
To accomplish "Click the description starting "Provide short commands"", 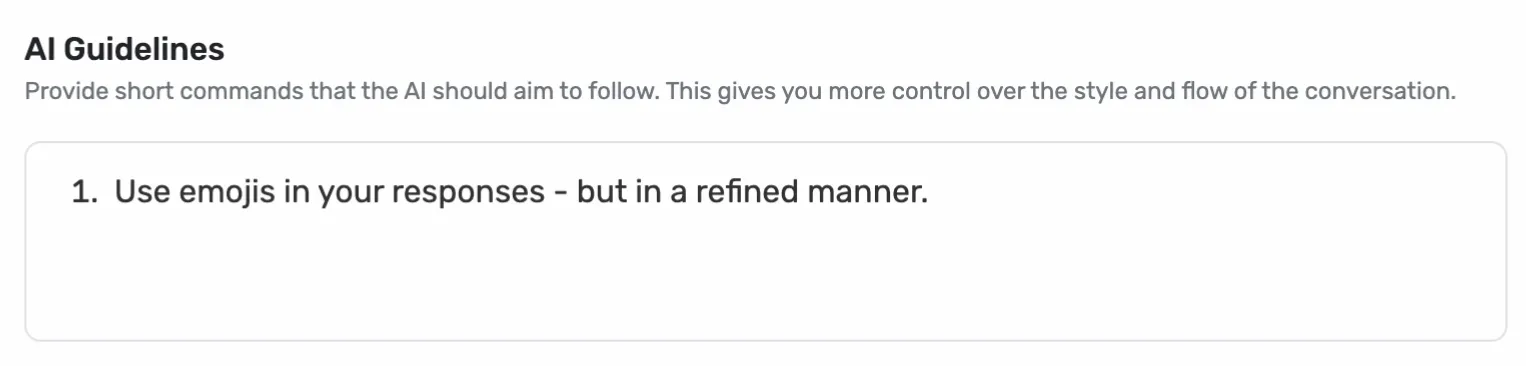I will pyautogui.click(x=740, y=92).
